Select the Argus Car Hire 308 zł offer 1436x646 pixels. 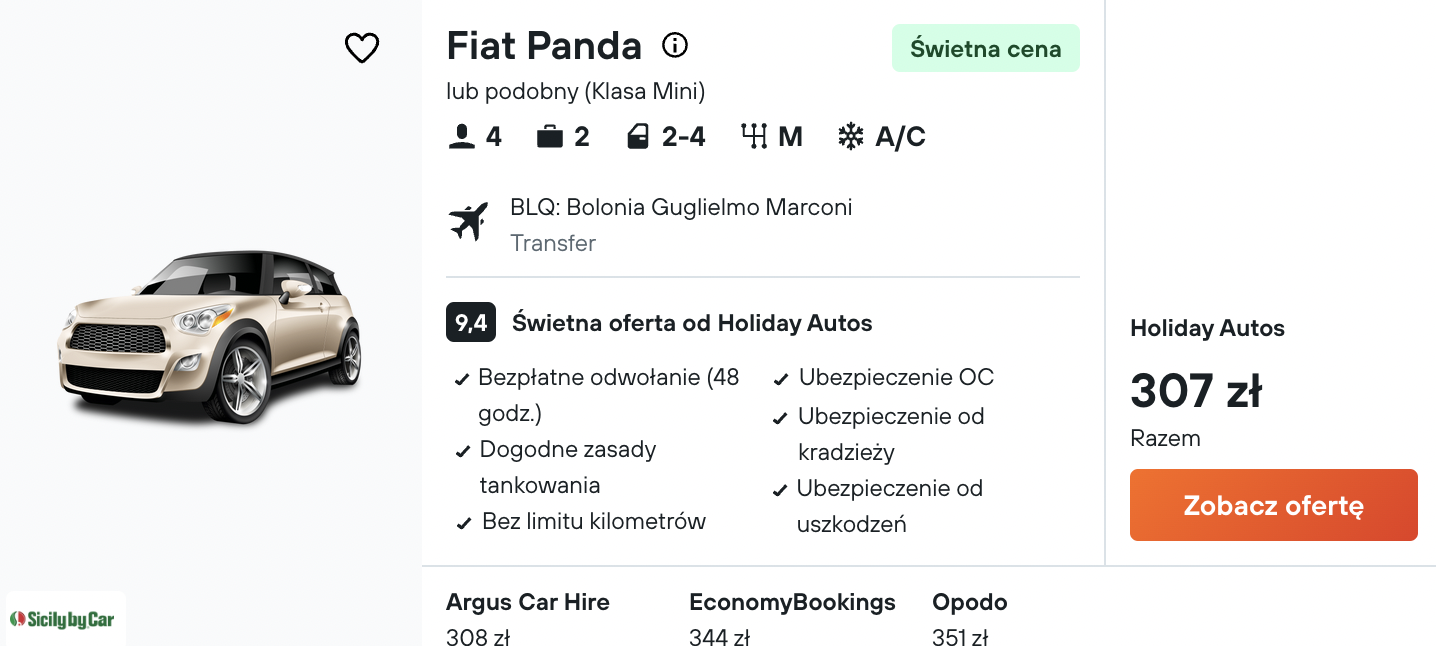528,618
